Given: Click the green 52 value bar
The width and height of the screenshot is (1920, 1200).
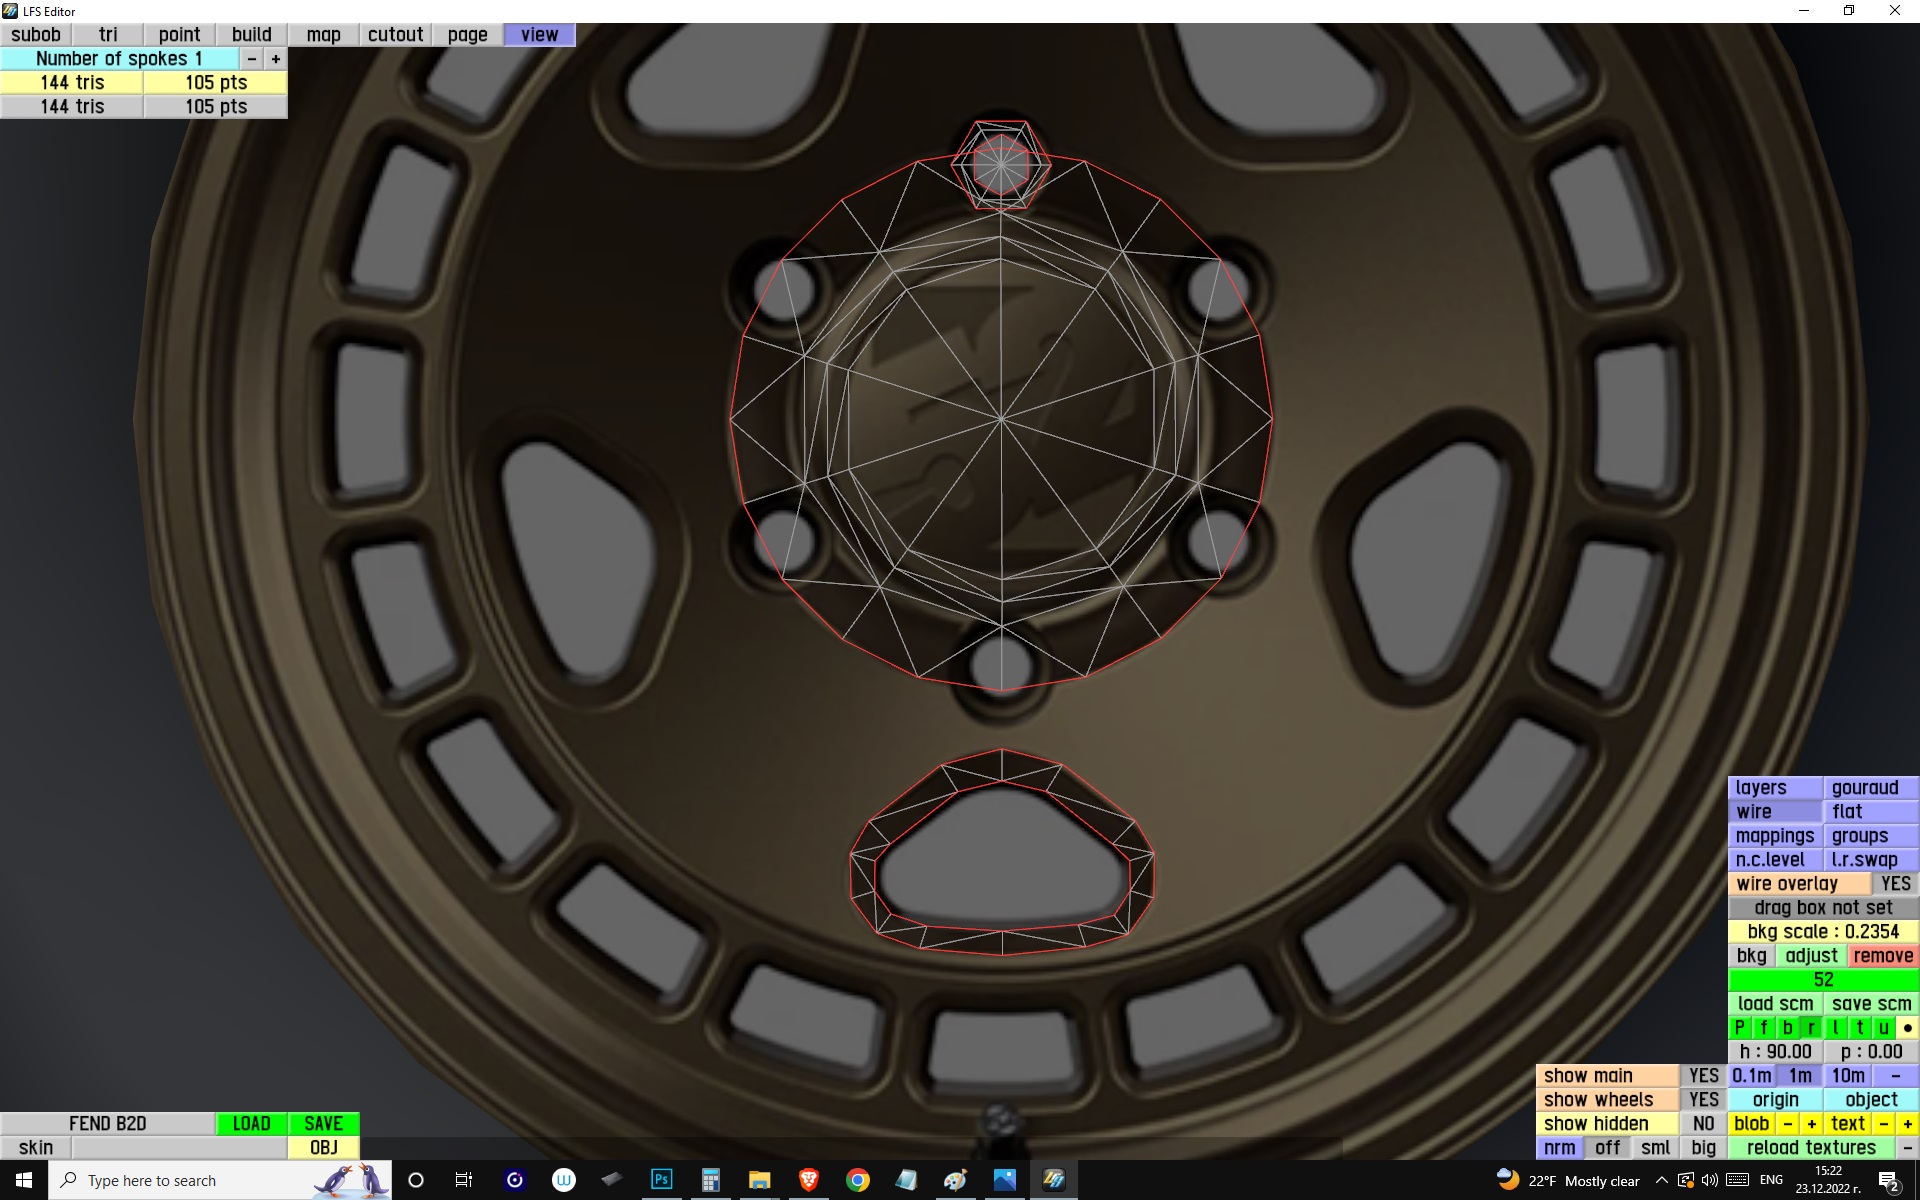Looking at the screenshot, I should 1823,980.
